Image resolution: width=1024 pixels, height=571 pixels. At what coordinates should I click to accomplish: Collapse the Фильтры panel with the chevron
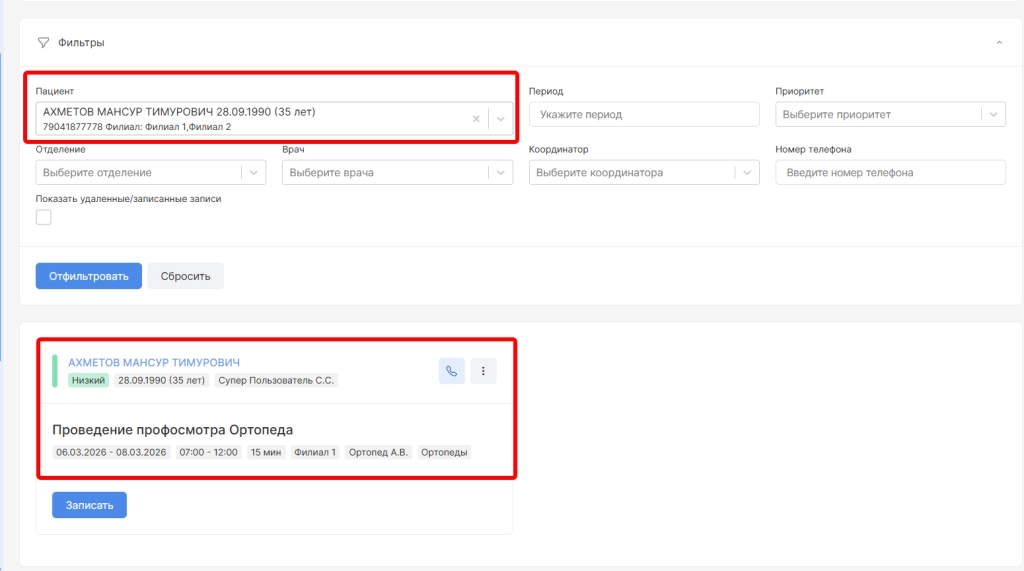click(x=998, y=43)
